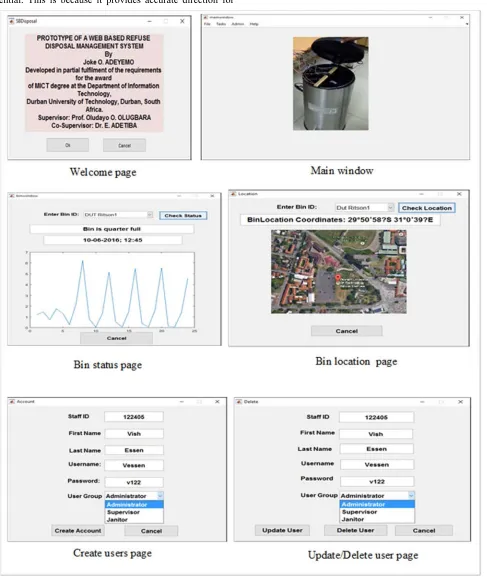Select Administrator option in Delete window list
Screen dimensions: 487x582
click(377, 504)
